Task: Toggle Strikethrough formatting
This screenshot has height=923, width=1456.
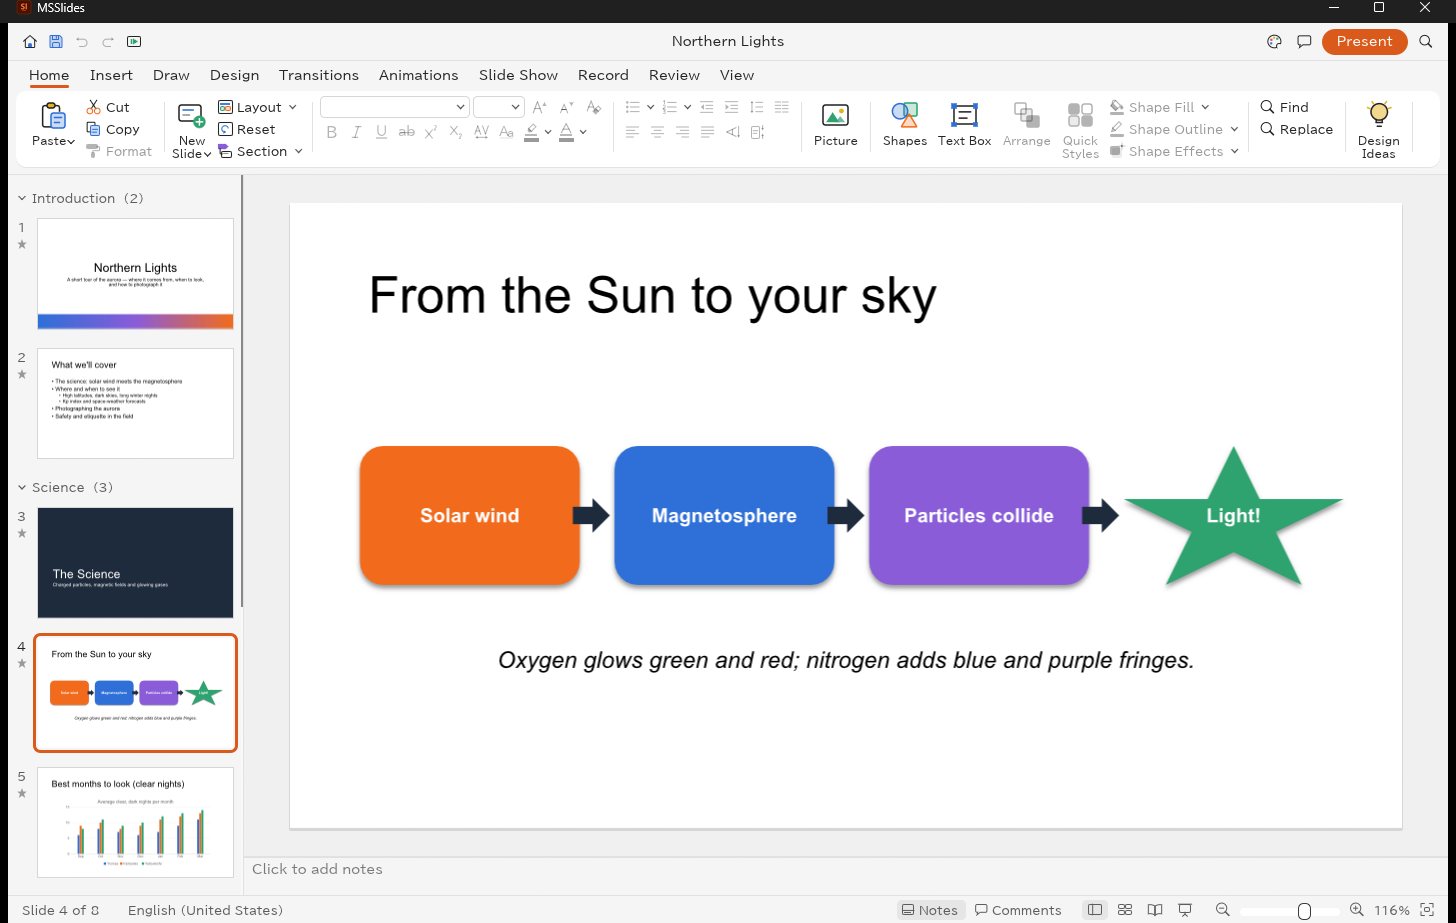Action: [406, 132]
